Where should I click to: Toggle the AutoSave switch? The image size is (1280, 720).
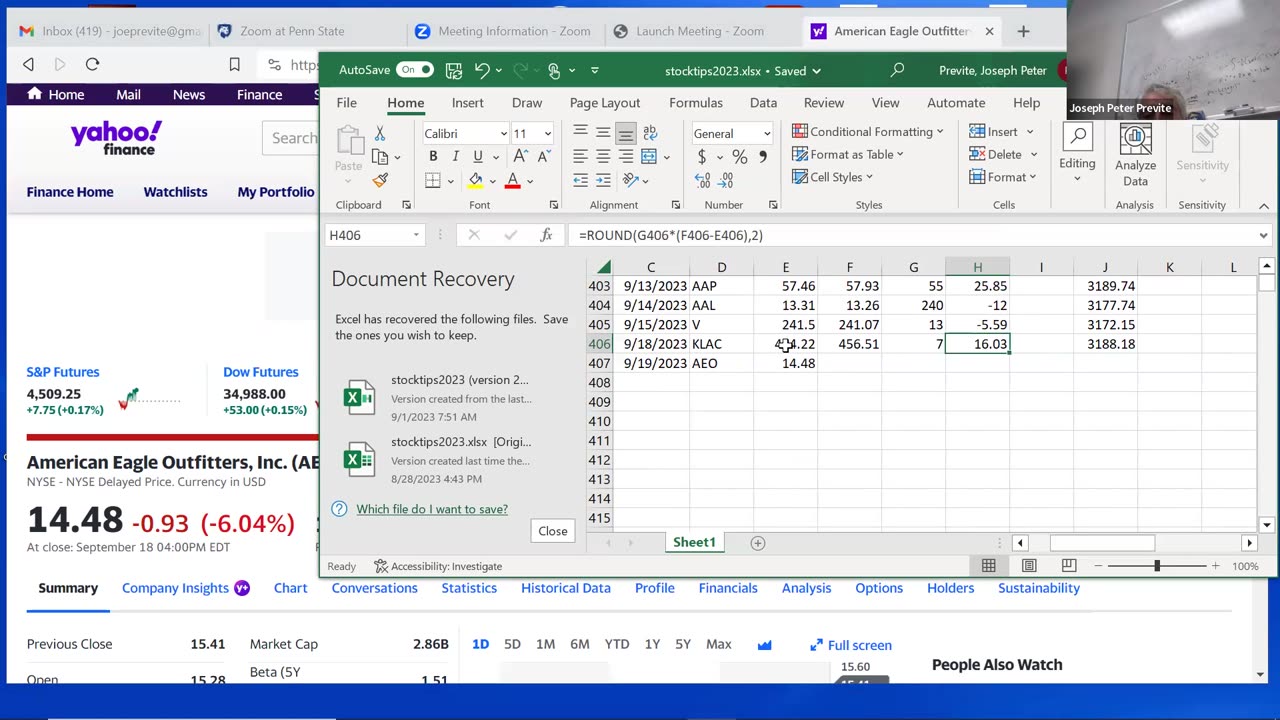point(414,70)
